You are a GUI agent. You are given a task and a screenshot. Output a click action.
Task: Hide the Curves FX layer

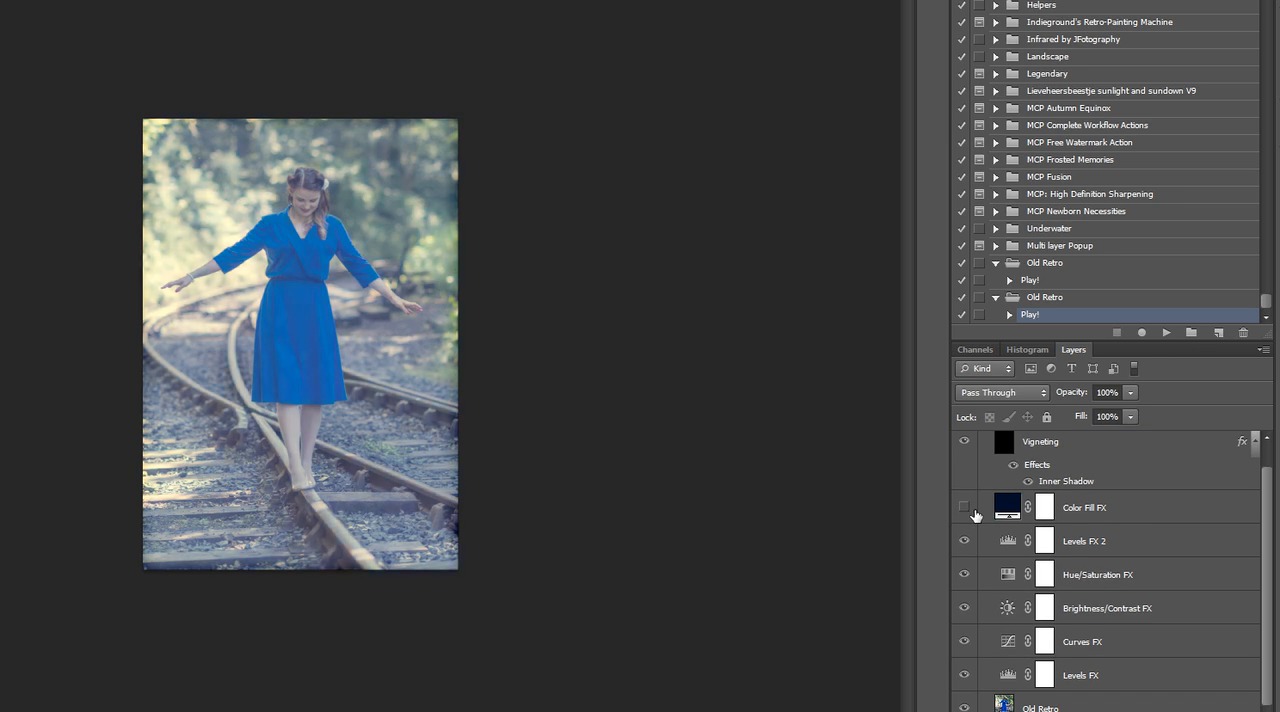coord(964,641)
